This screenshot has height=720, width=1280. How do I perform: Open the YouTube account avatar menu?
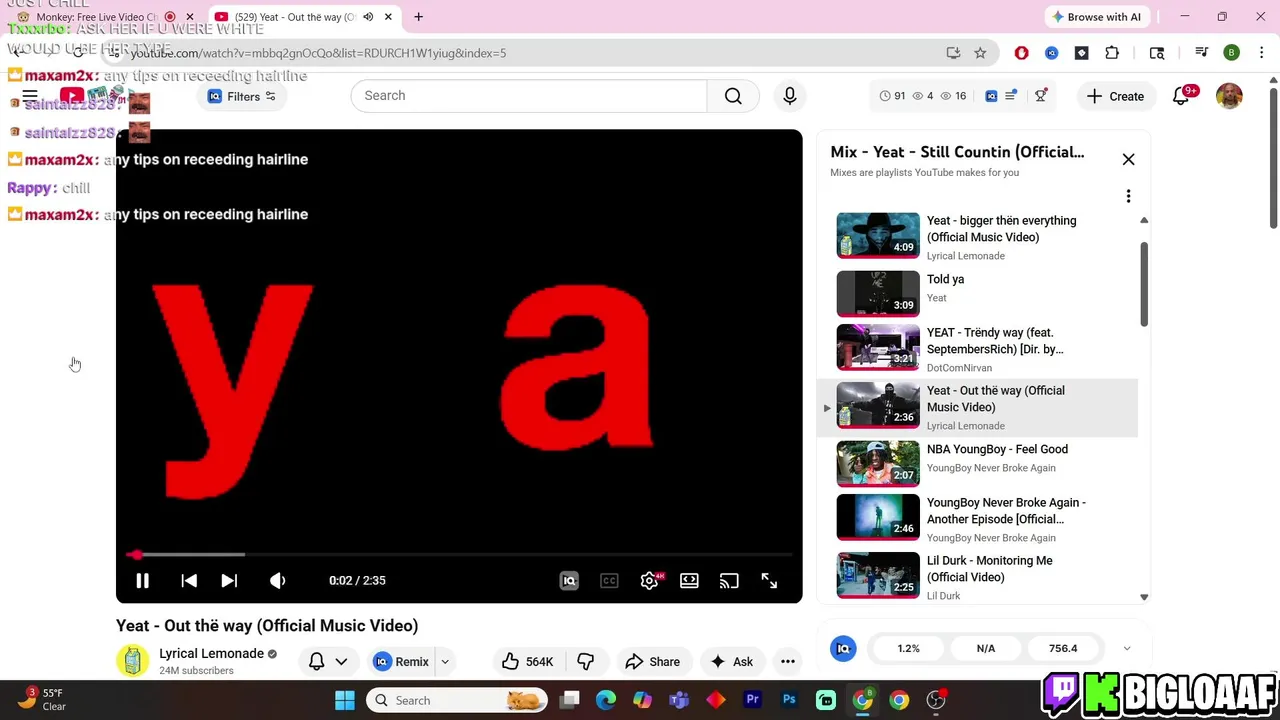1229,96
